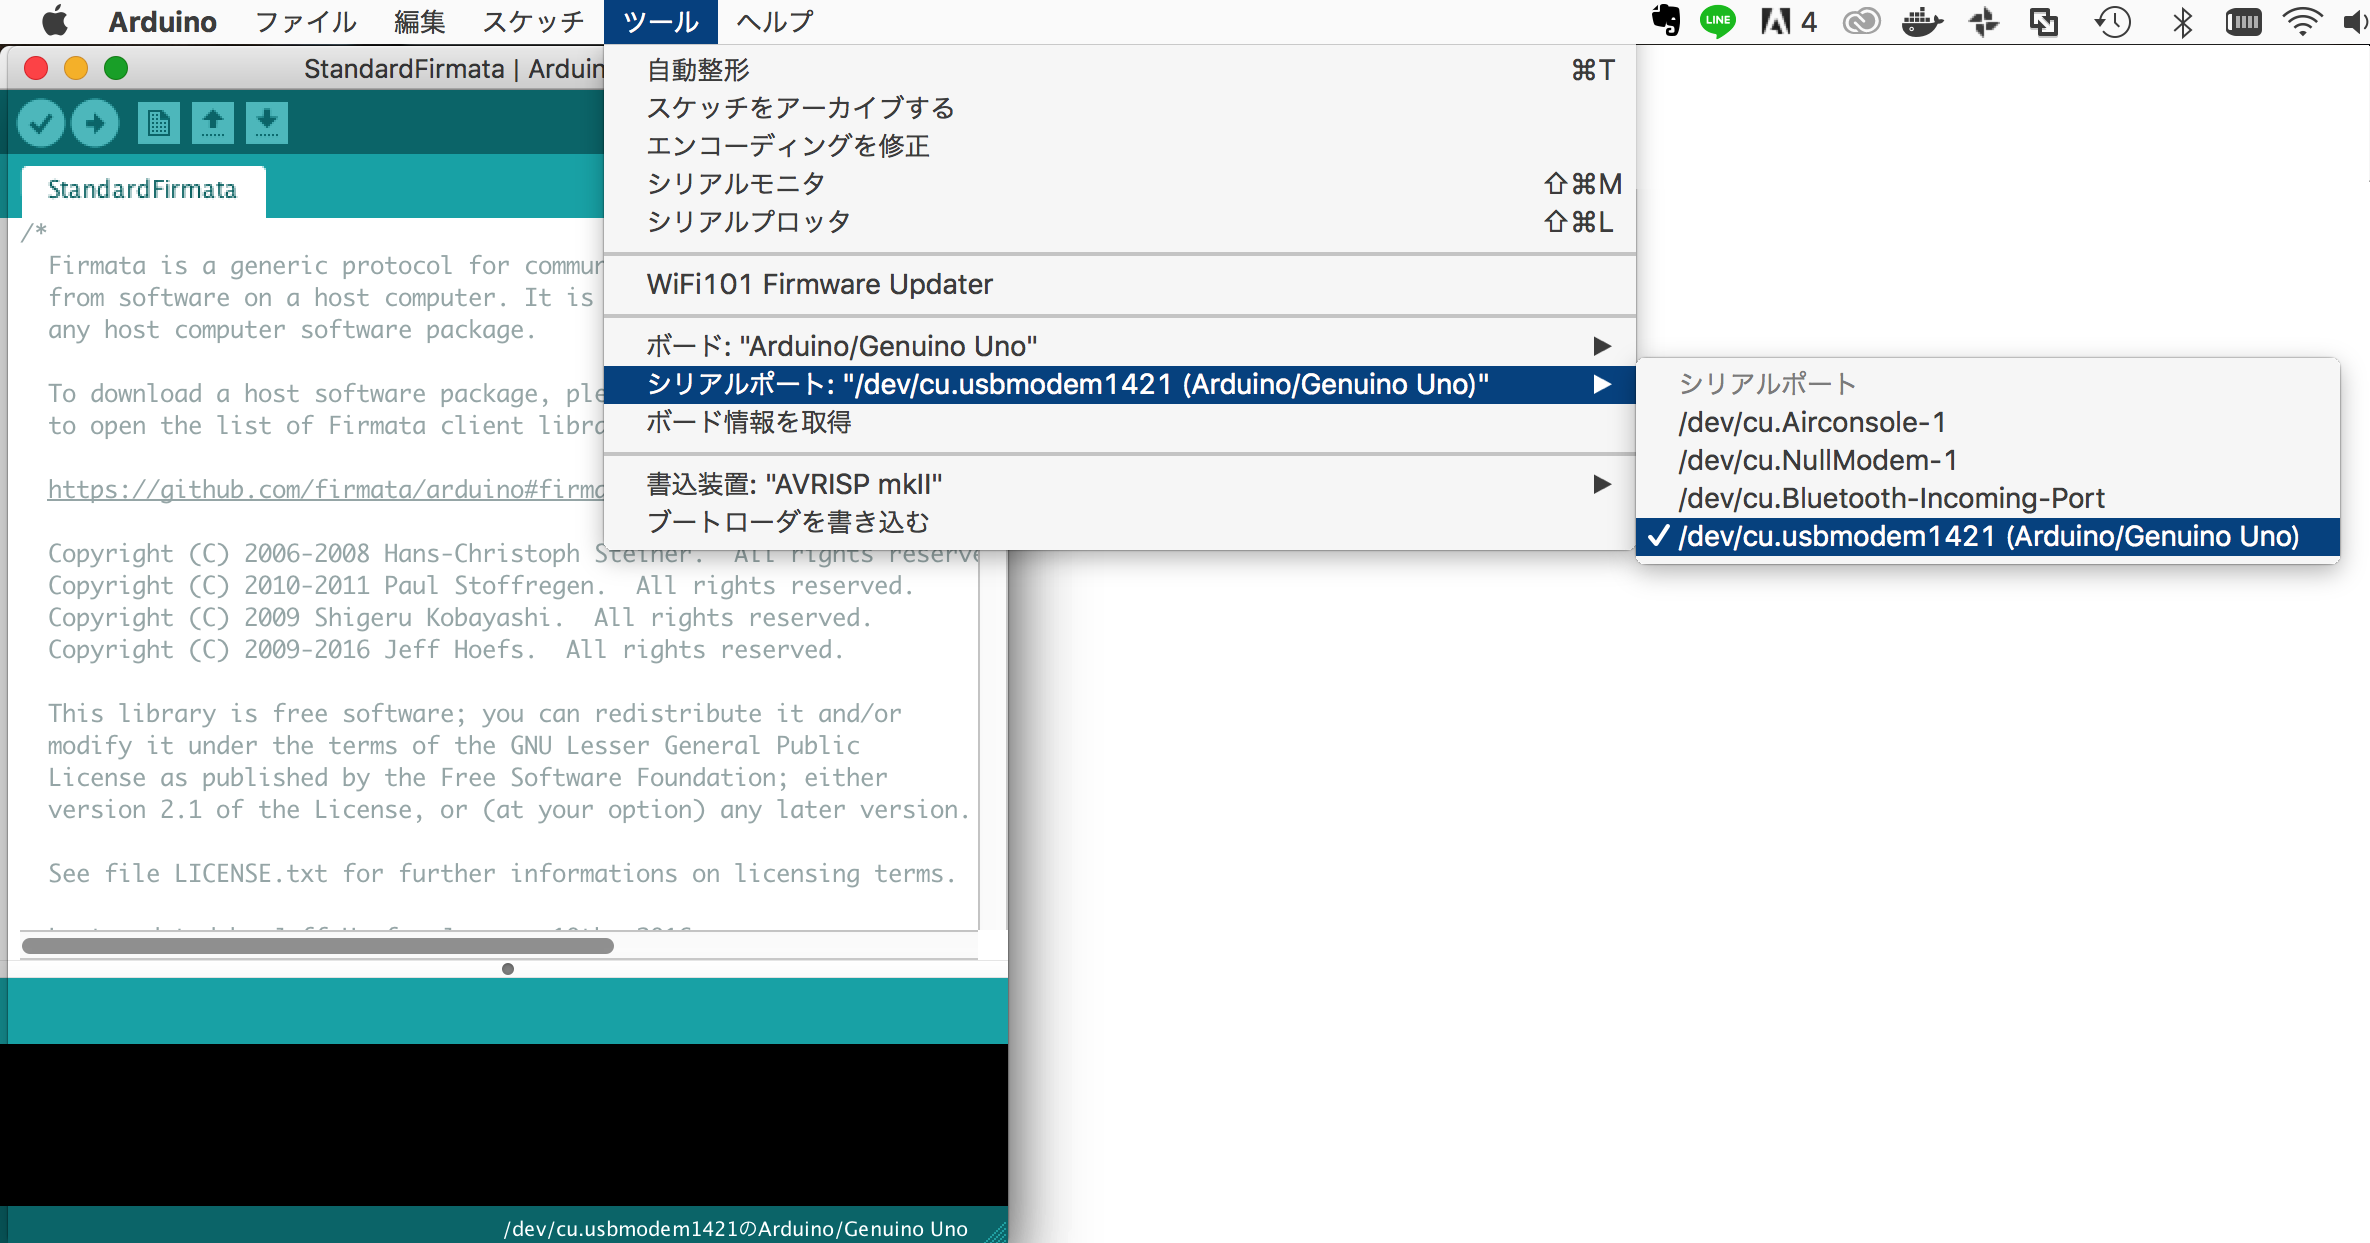Open the LINE menu bar icon

1718,21
